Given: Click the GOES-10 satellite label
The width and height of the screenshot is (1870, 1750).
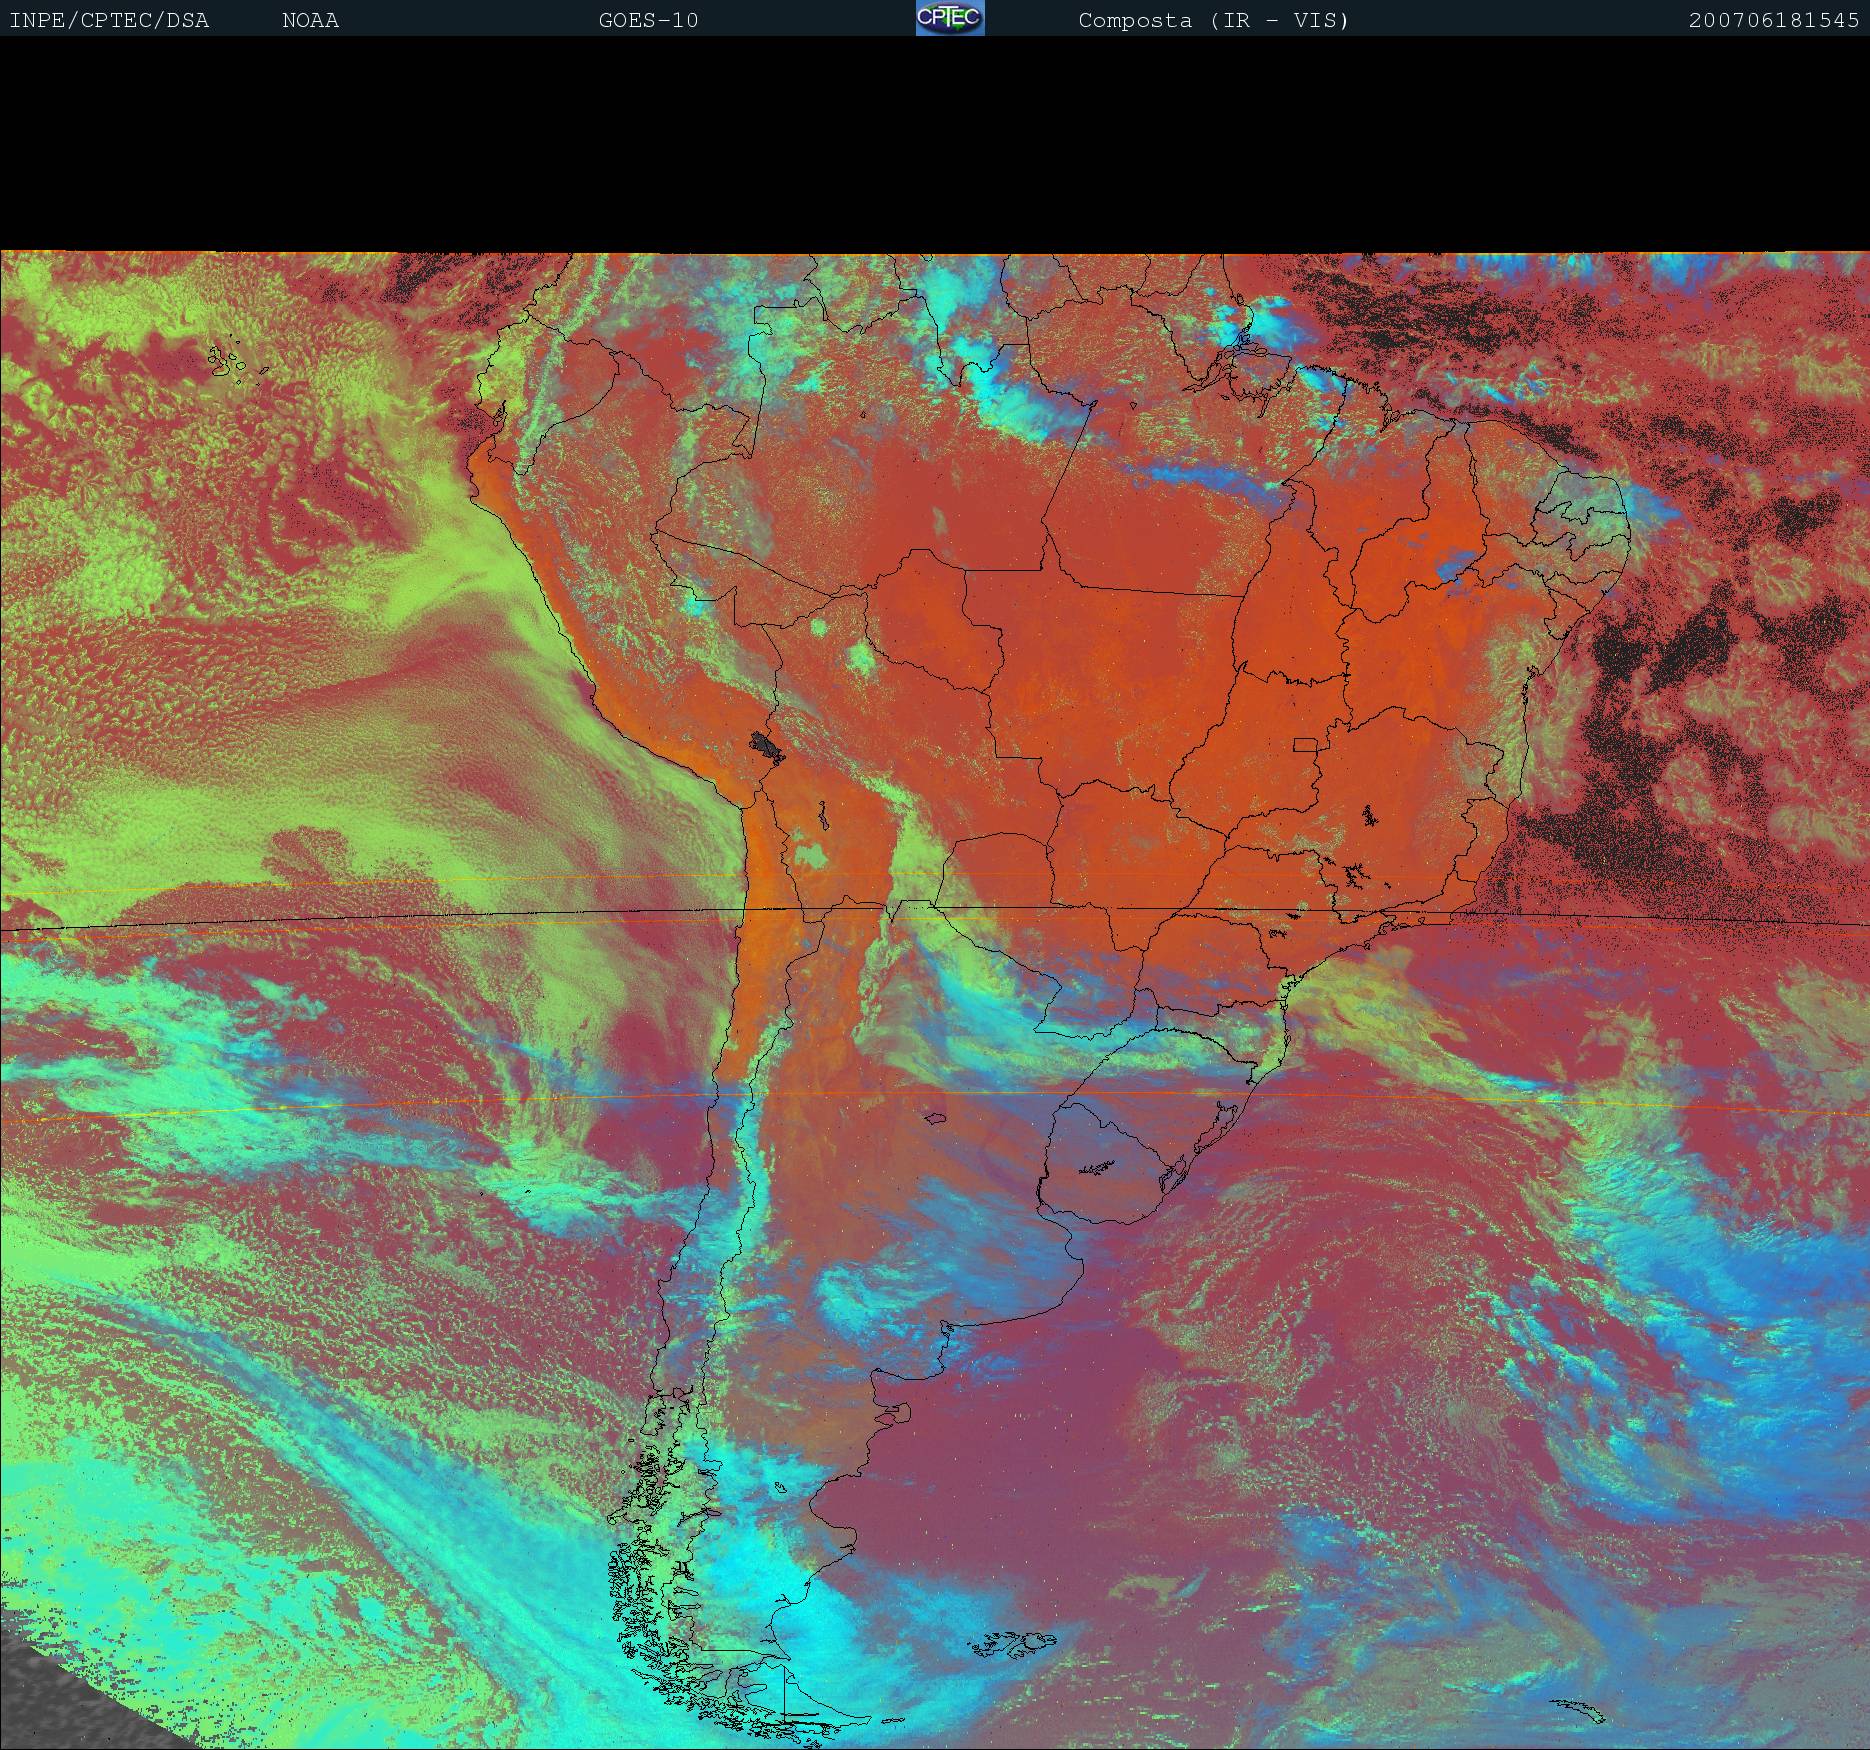Looking at the screenshot, I should pos(648,21).
